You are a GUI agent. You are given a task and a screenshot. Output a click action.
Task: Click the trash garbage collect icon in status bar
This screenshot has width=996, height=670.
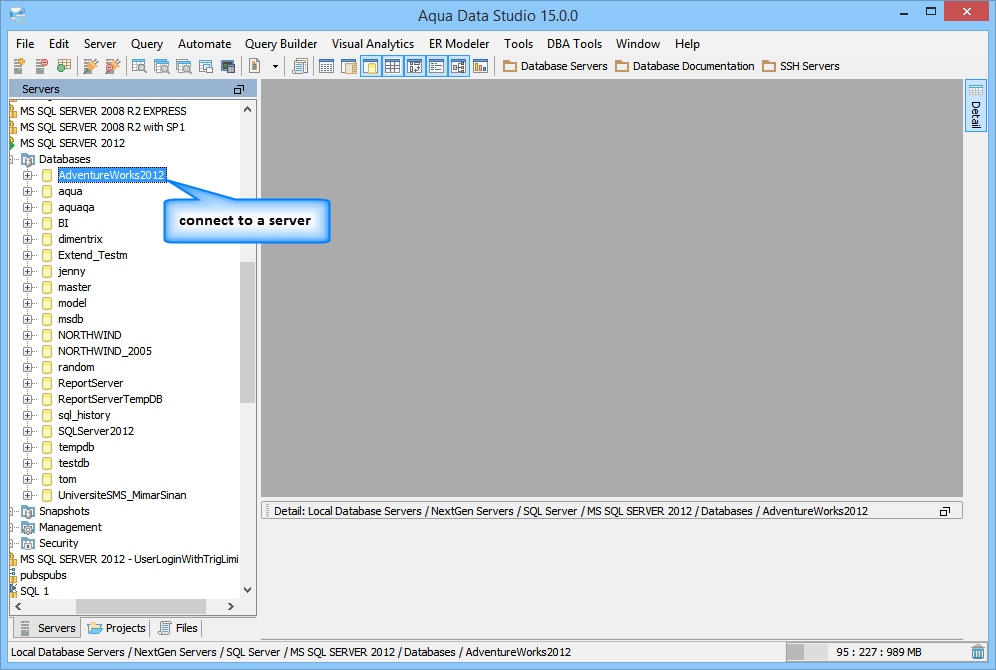click(x=978, y=652)
